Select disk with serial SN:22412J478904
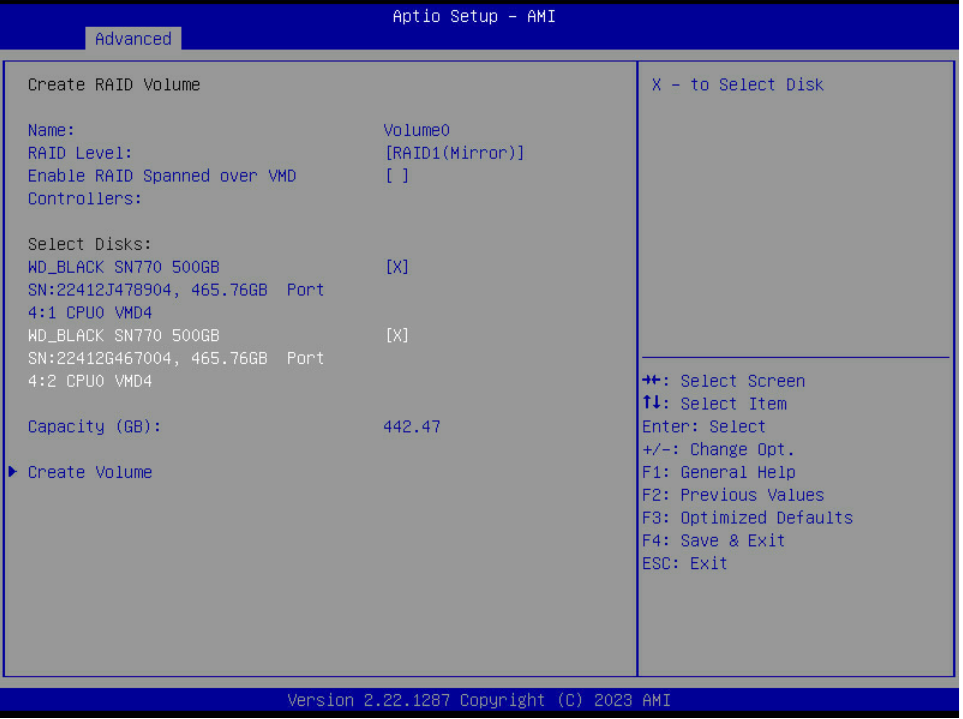The width and height of the screenshot is (963, 719). [x=176, y=289]
